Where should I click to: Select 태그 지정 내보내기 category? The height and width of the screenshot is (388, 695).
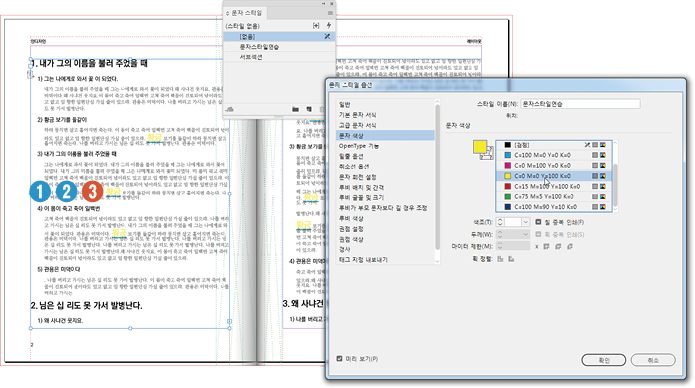[x=385, y=260]
